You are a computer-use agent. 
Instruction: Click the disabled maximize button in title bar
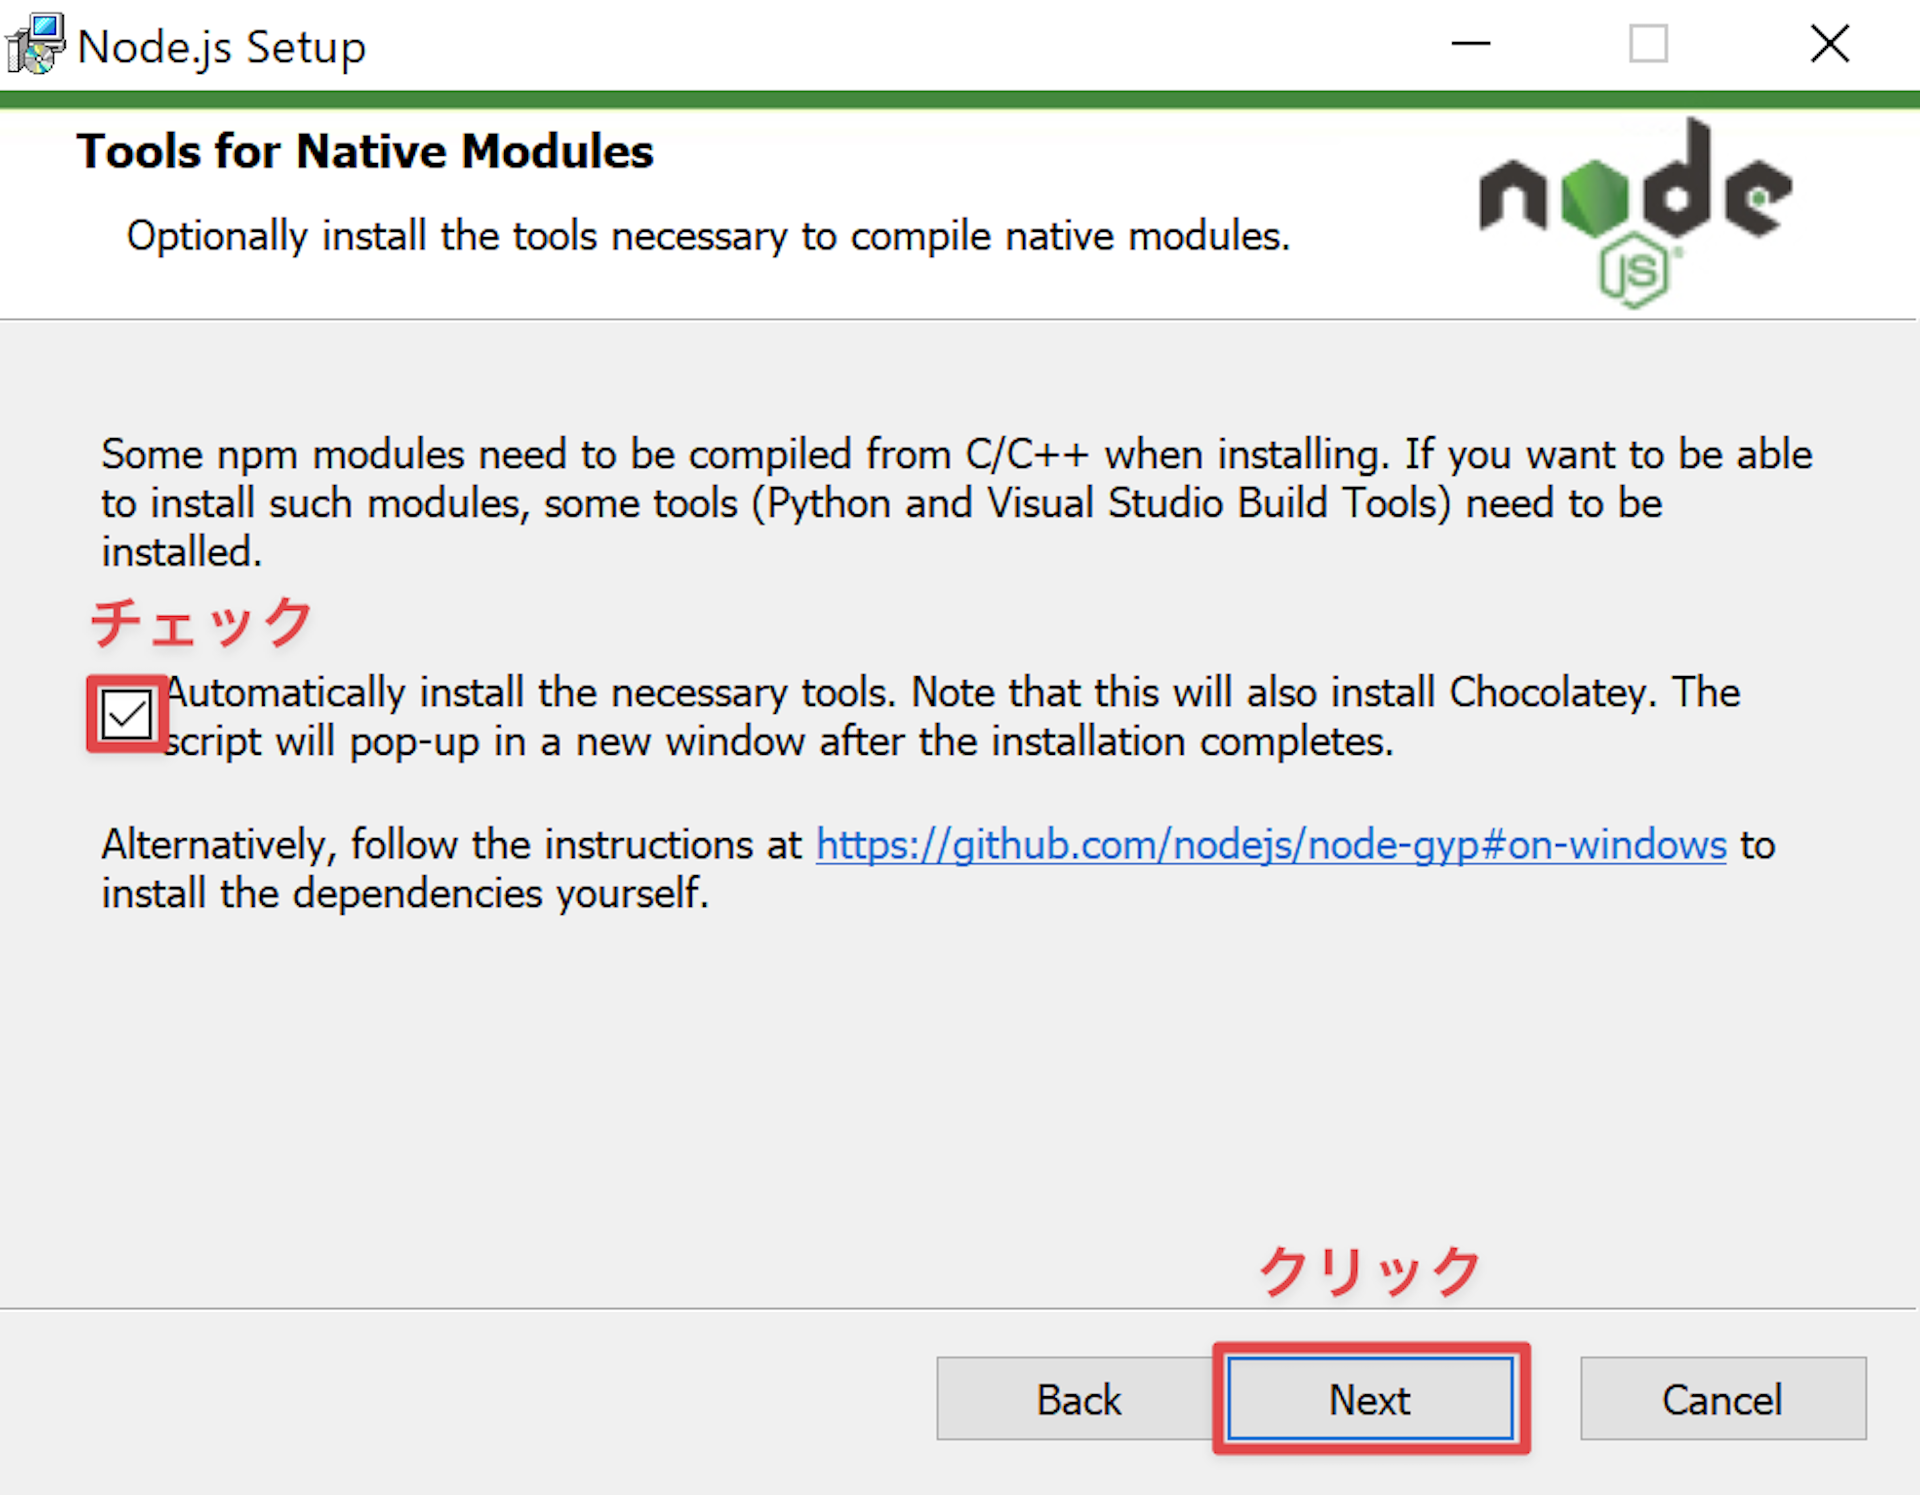(1648, 44)
